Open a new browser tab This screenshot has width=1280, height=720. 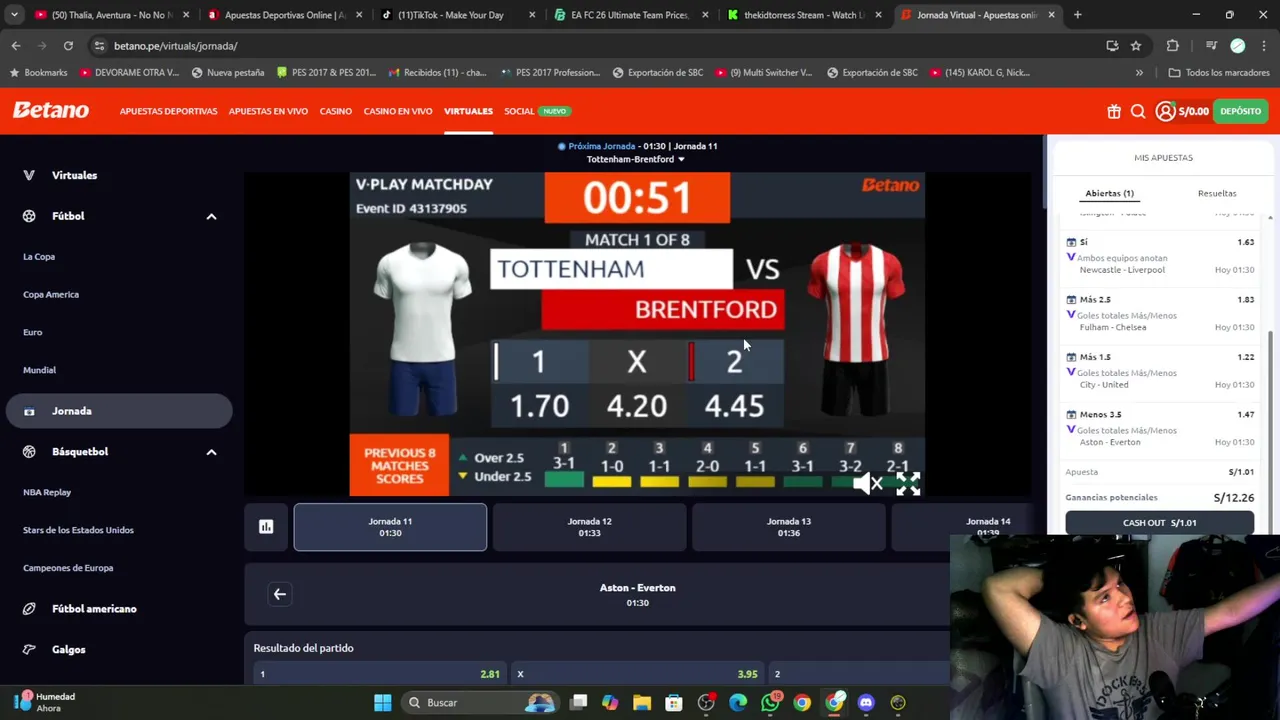(1077, 15)
